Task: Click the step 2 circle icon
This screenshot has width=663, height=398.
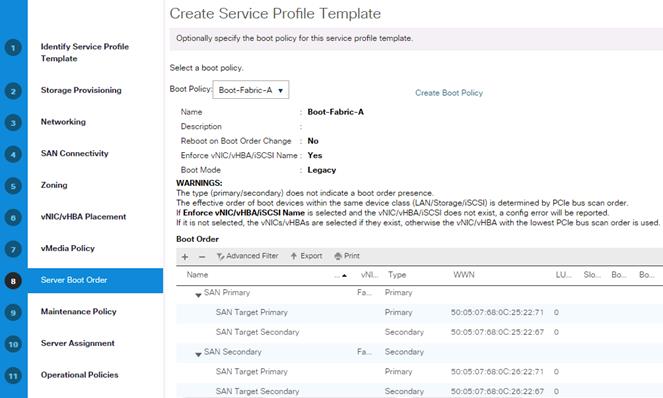Action: (13, 91)
